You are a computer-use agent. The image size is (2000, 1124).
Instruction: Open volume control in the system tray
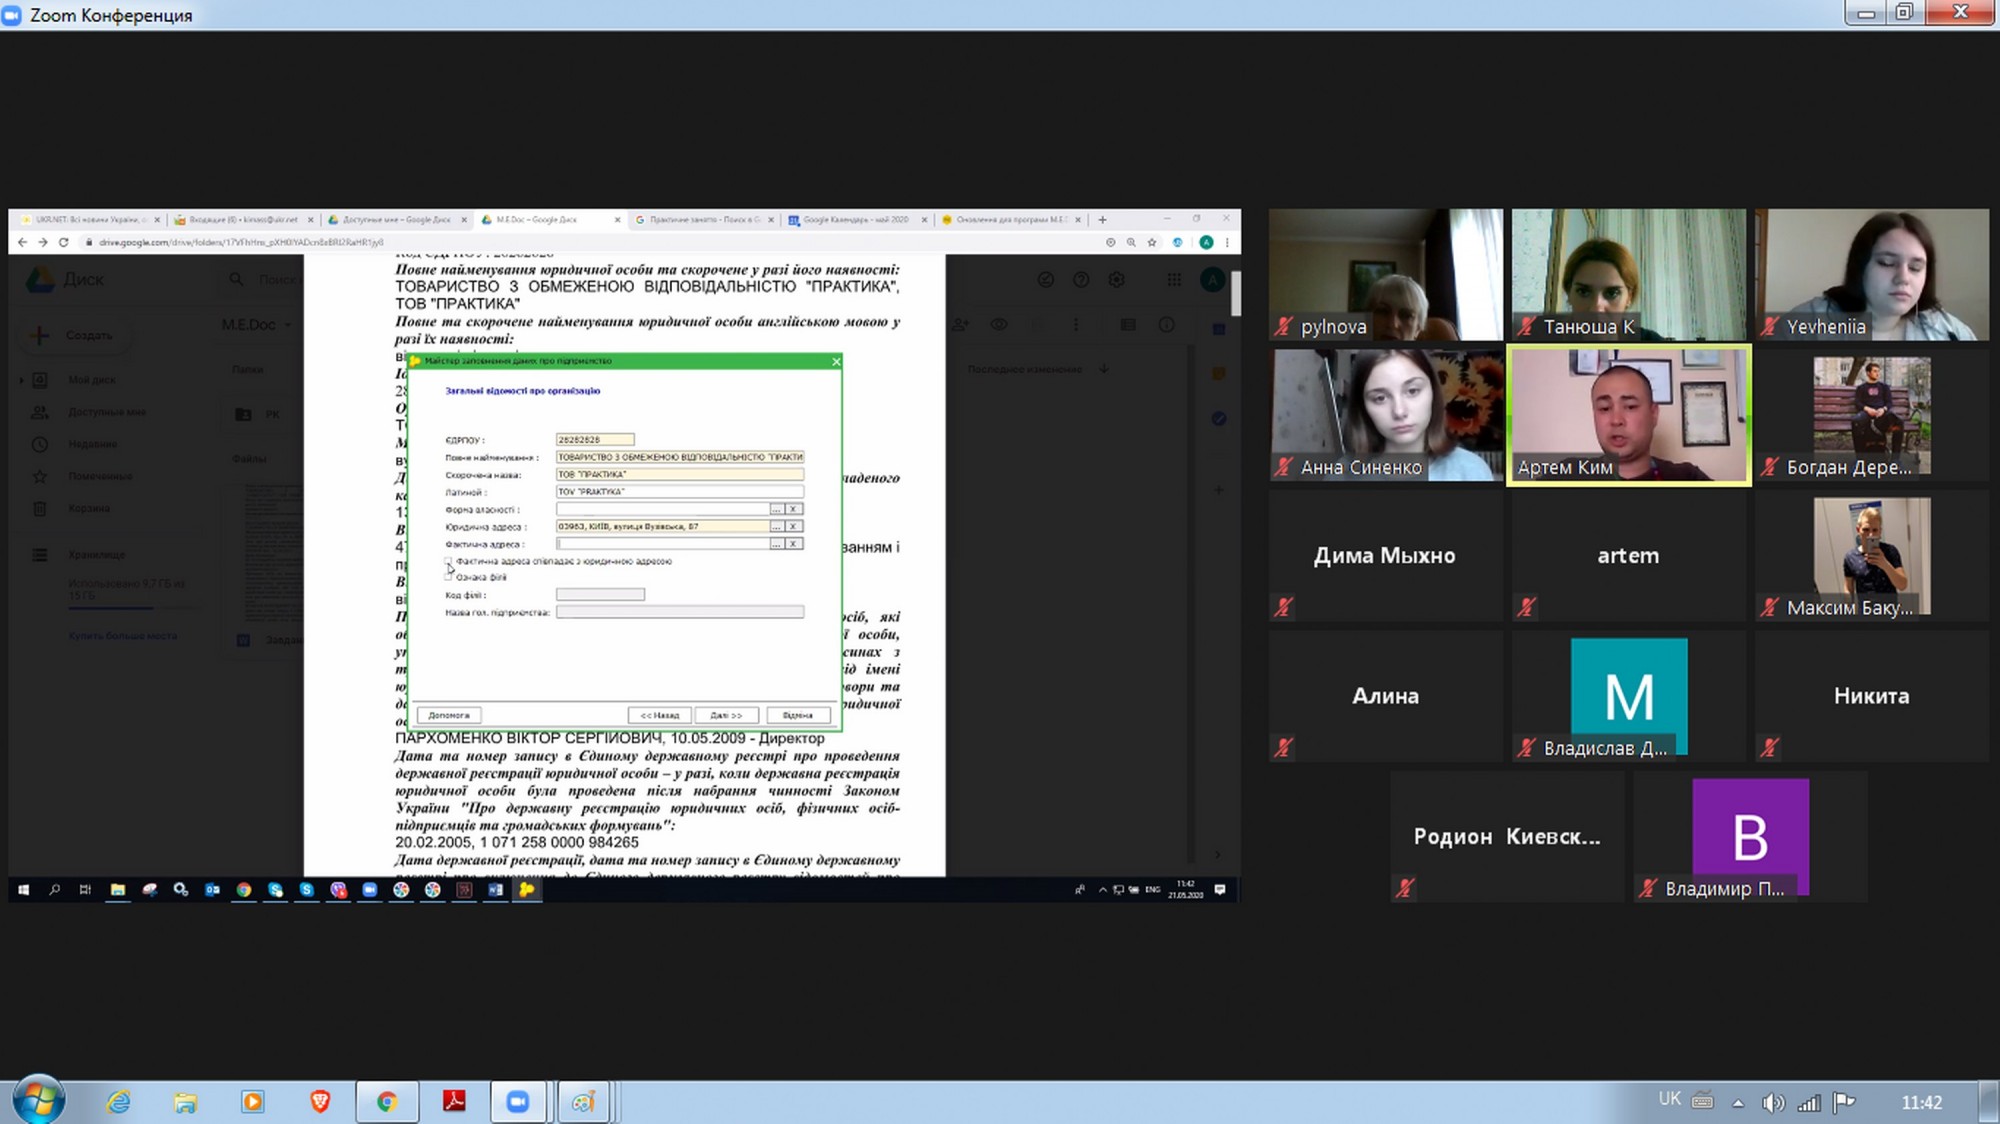[x=1773, y=1102]
